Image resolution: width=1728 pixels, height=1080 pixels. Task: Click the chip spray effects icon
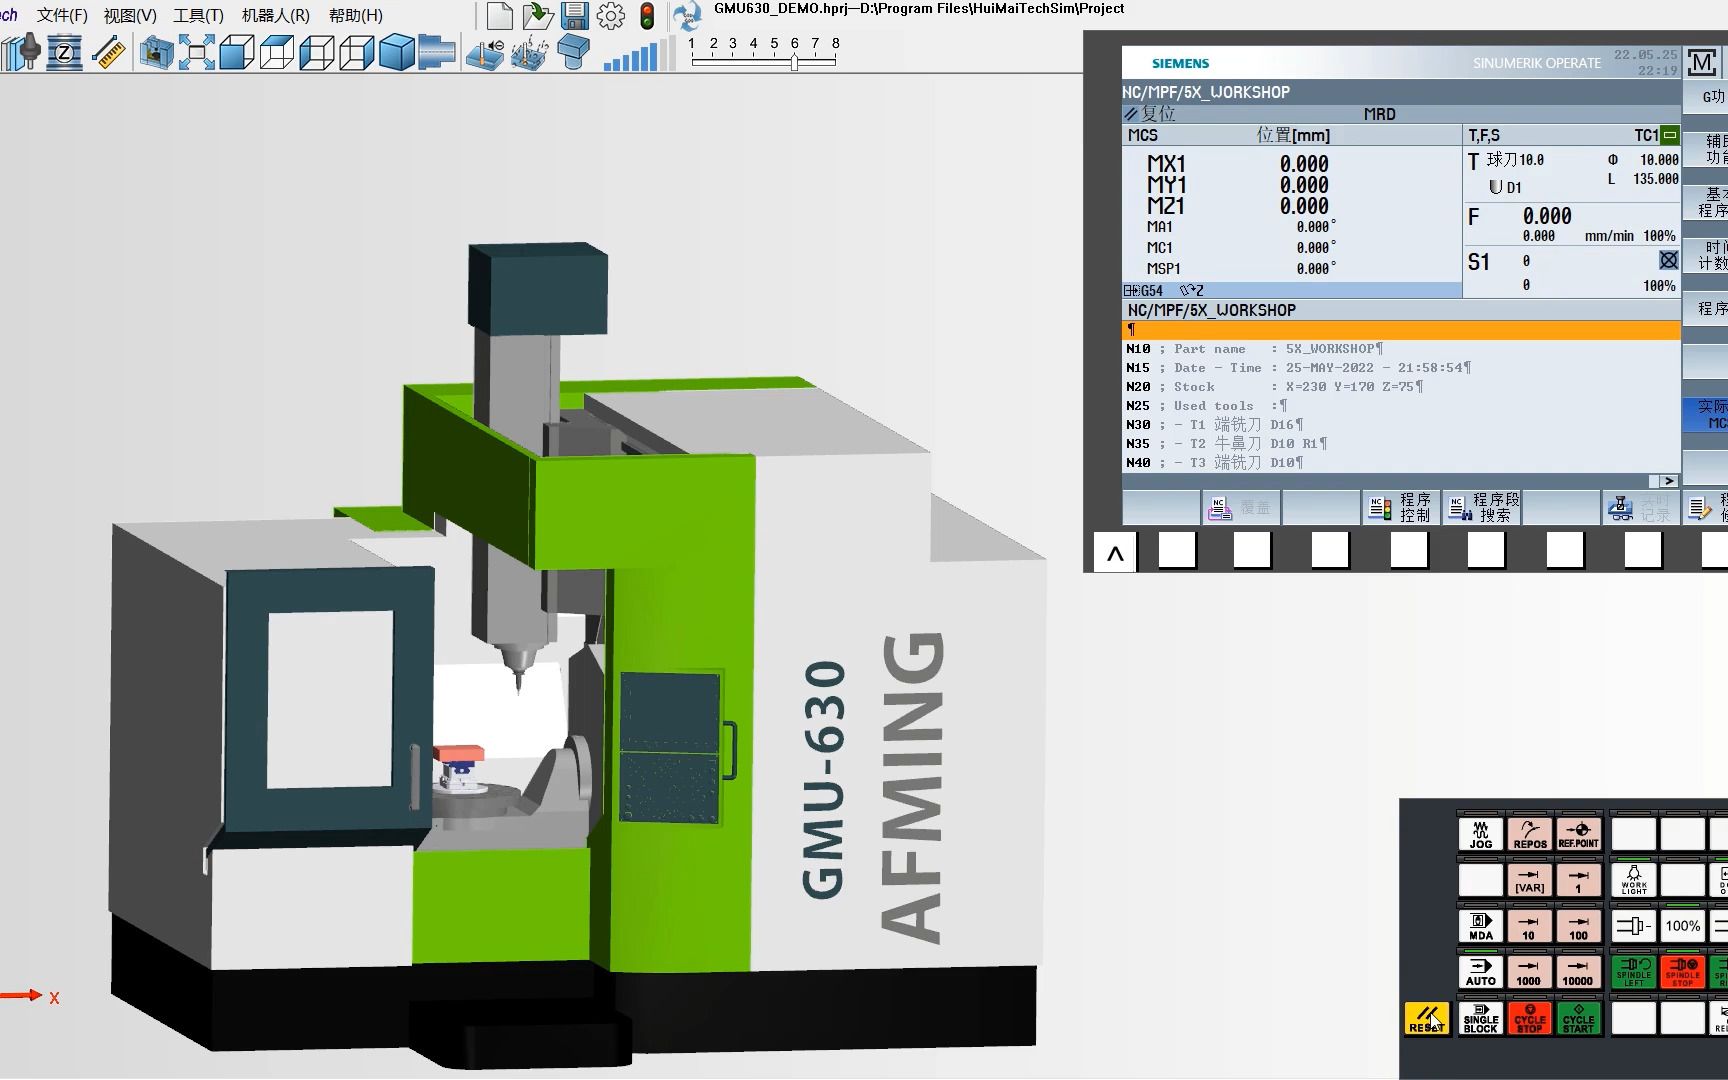pyautogui.click(x=530, y=52)
